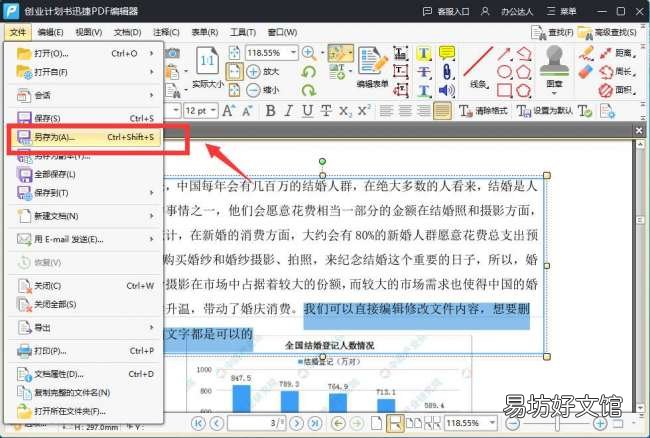The width and height of the screenshot is (650, 438).
Task: Click the bottom zoom slider track
Action: pos(557,423)
